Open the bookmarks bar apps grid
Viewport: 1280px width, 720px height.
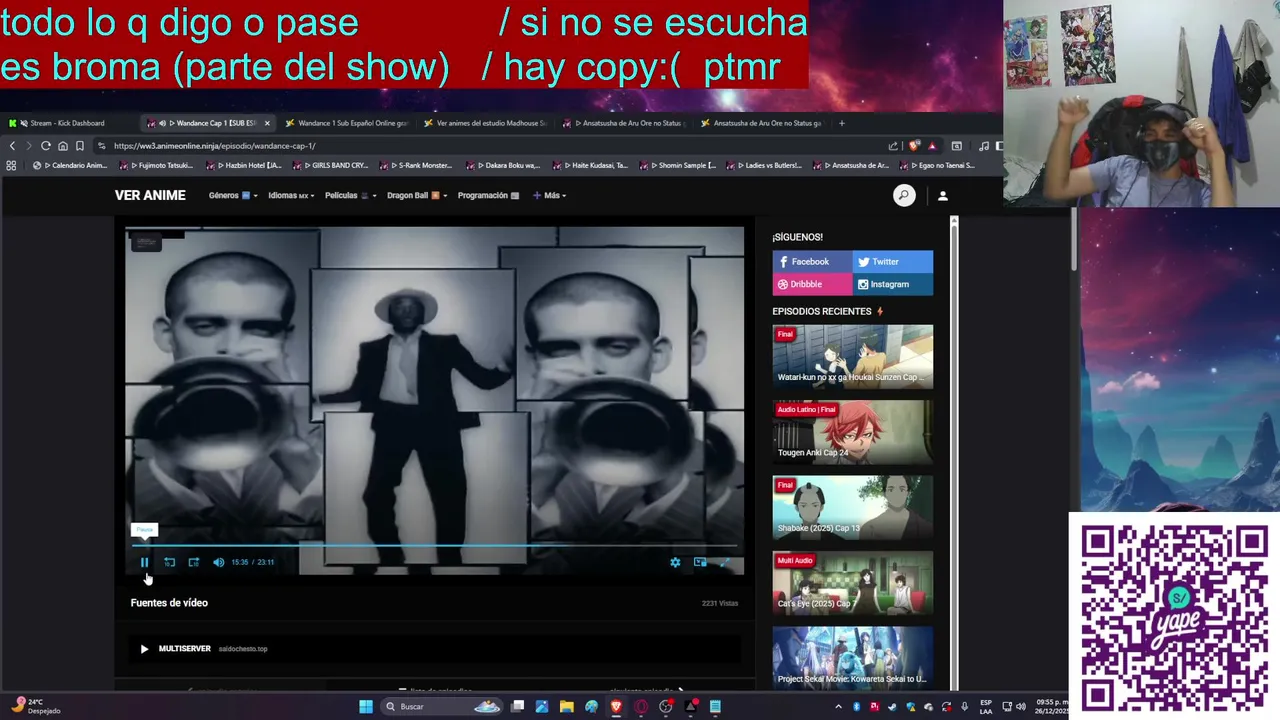pos(12,166)
